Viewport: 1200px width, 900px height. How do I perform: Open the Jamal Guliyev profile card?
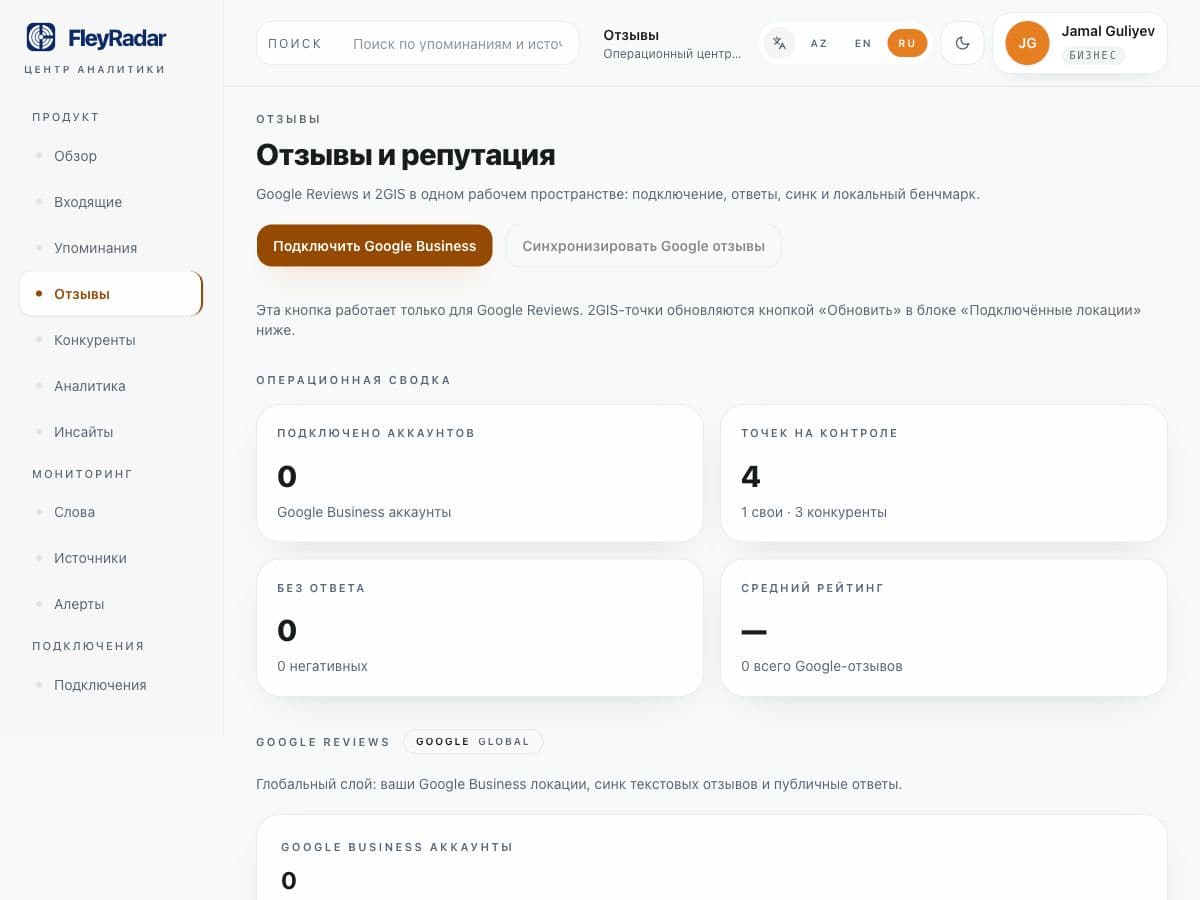coord(1080,43)
